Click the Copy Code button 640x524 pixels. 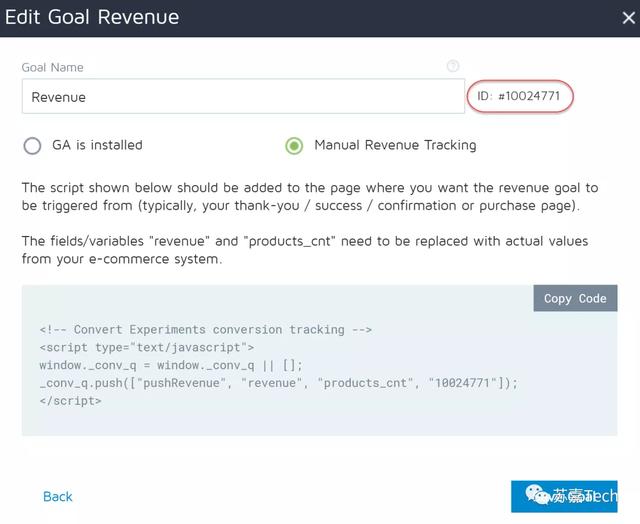[x=575, y=298]
